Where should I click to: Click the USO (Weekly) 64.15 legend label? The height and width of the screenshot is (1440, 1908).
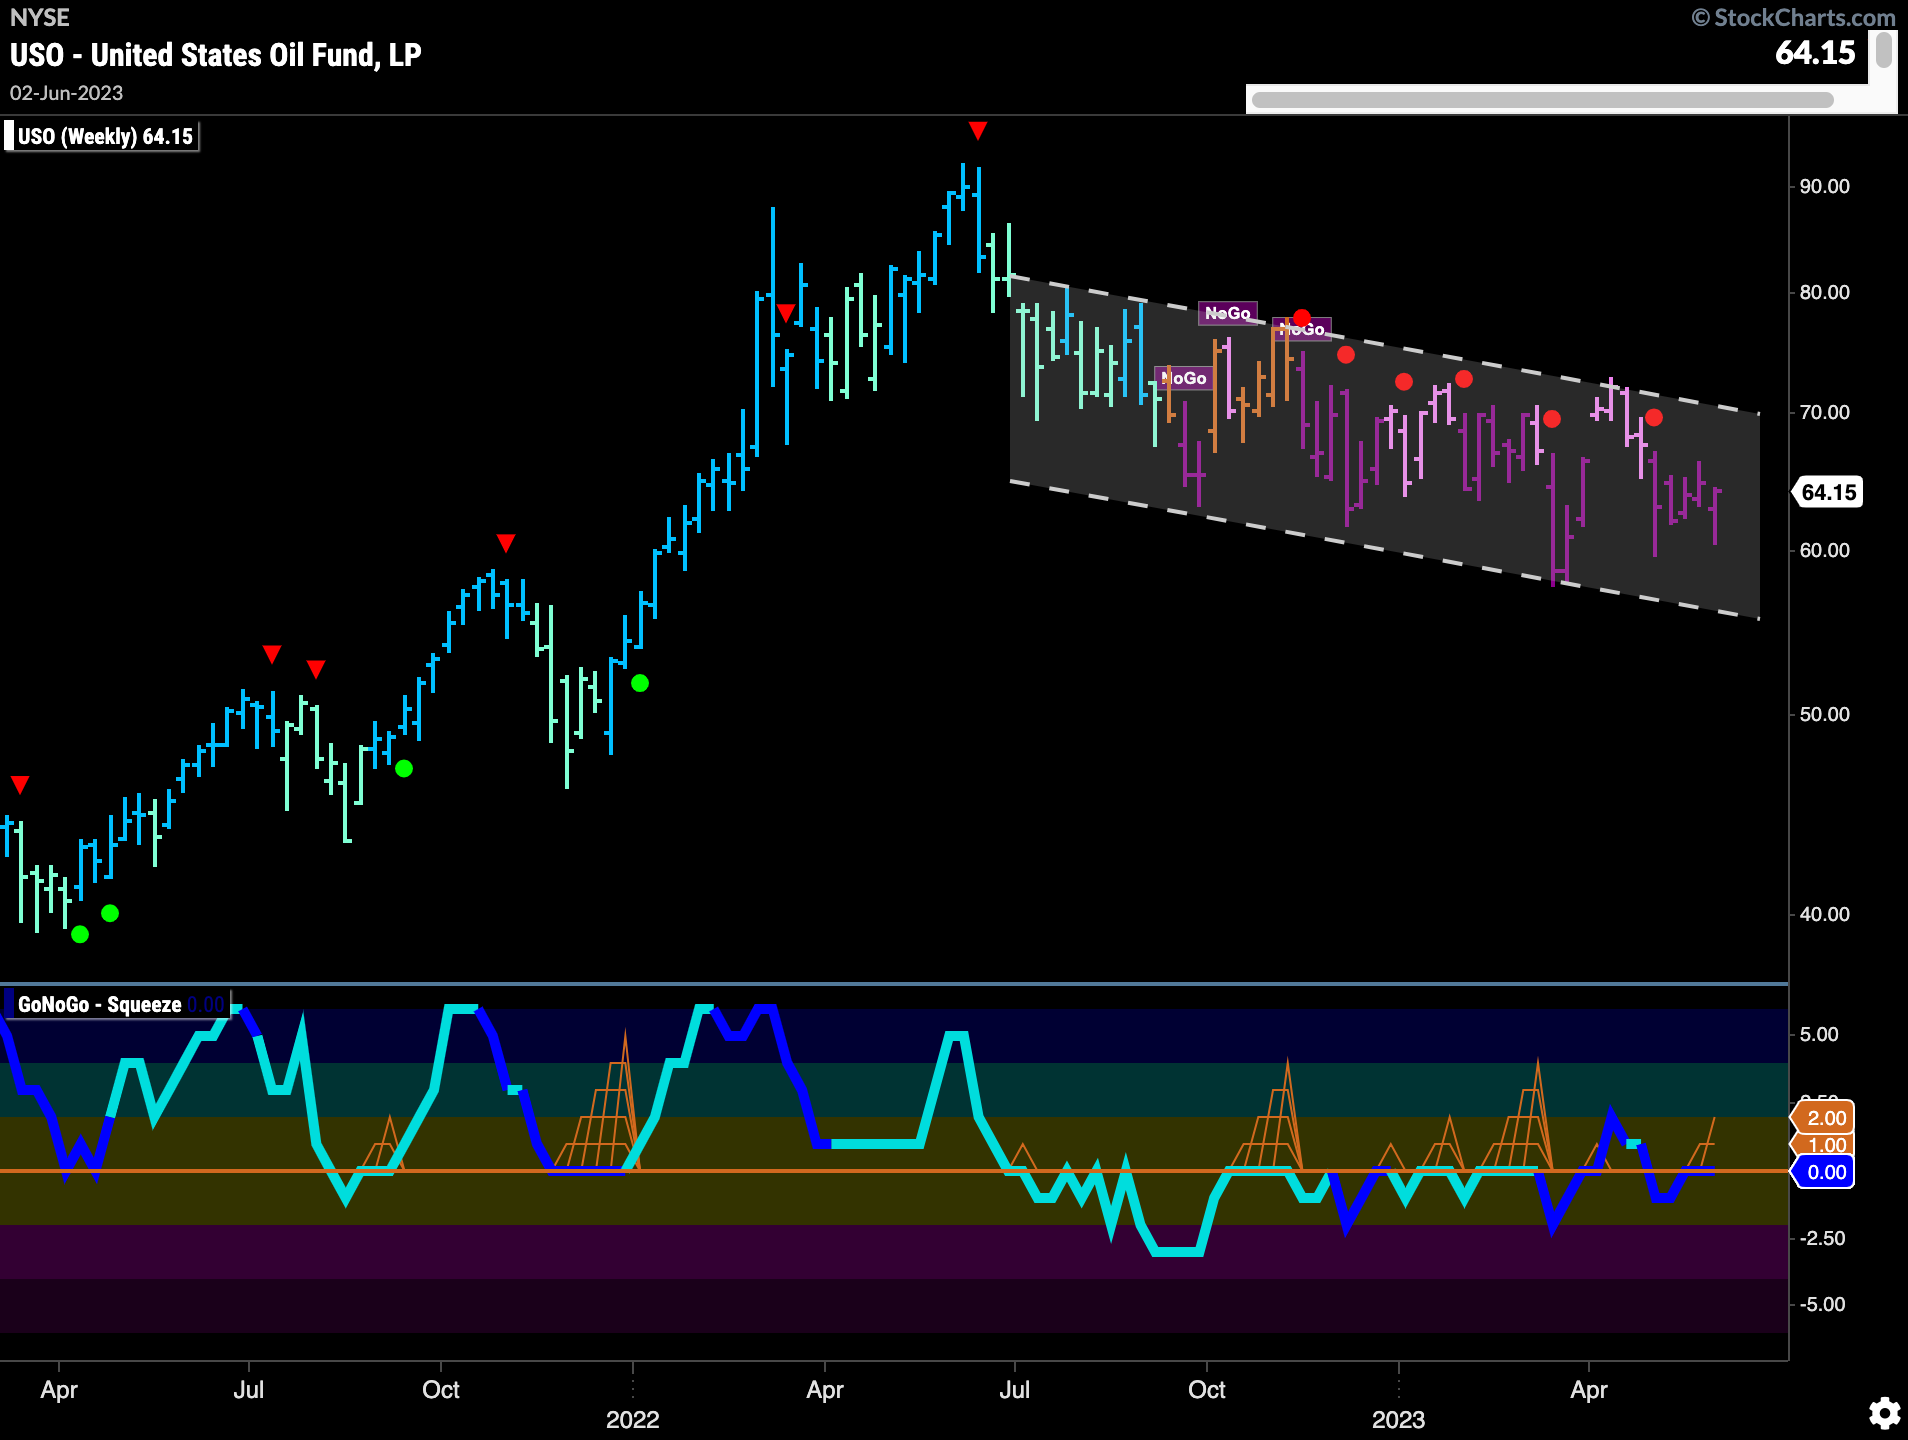point(100,136)
